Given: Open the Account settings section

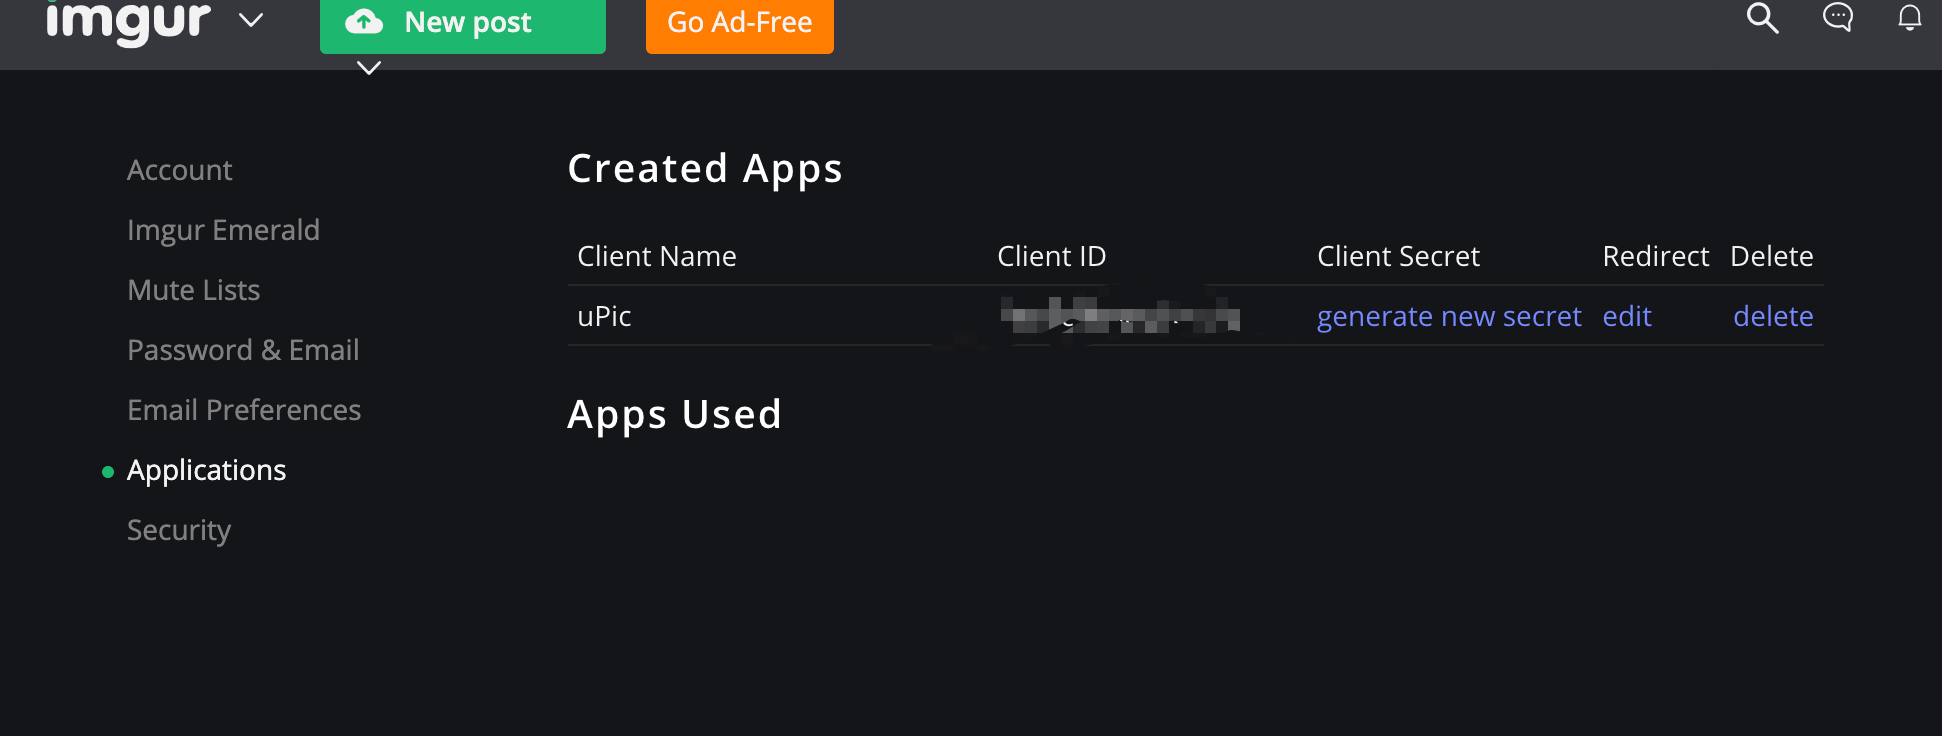Looking at the screenshot, I should (180, 170).
